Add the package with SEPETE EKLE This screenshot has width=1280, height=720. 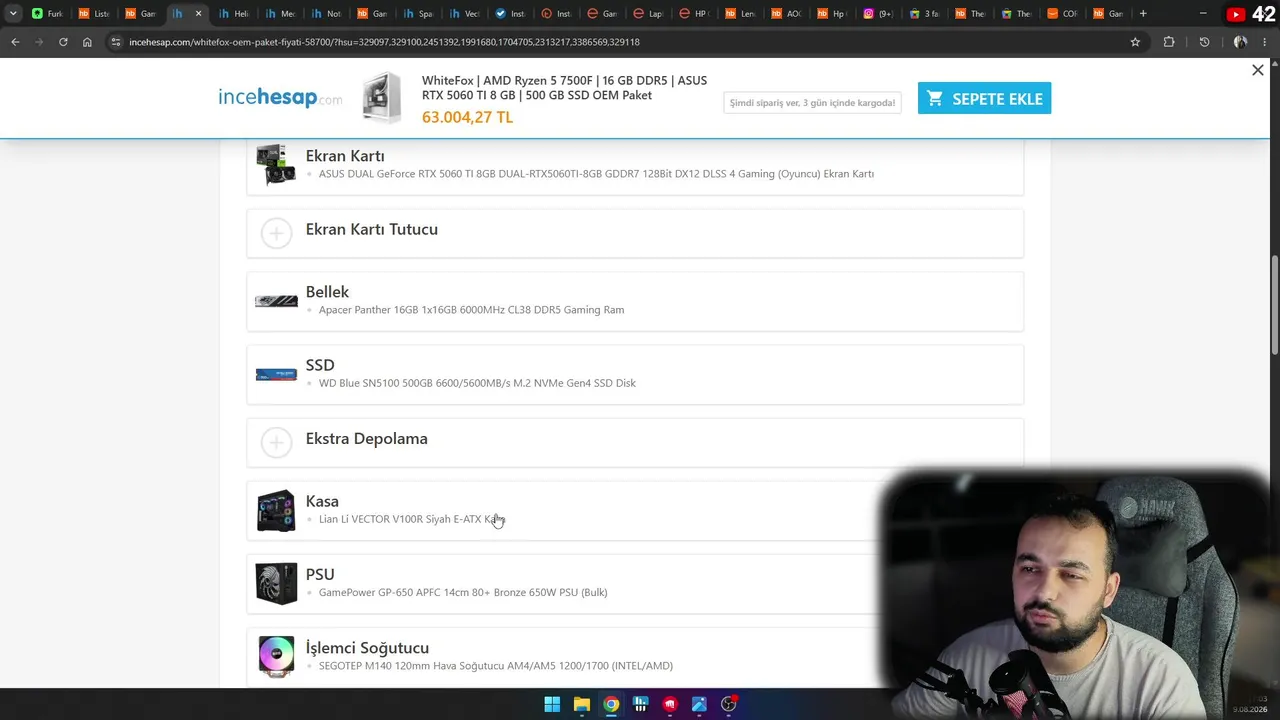coord(984,98)
